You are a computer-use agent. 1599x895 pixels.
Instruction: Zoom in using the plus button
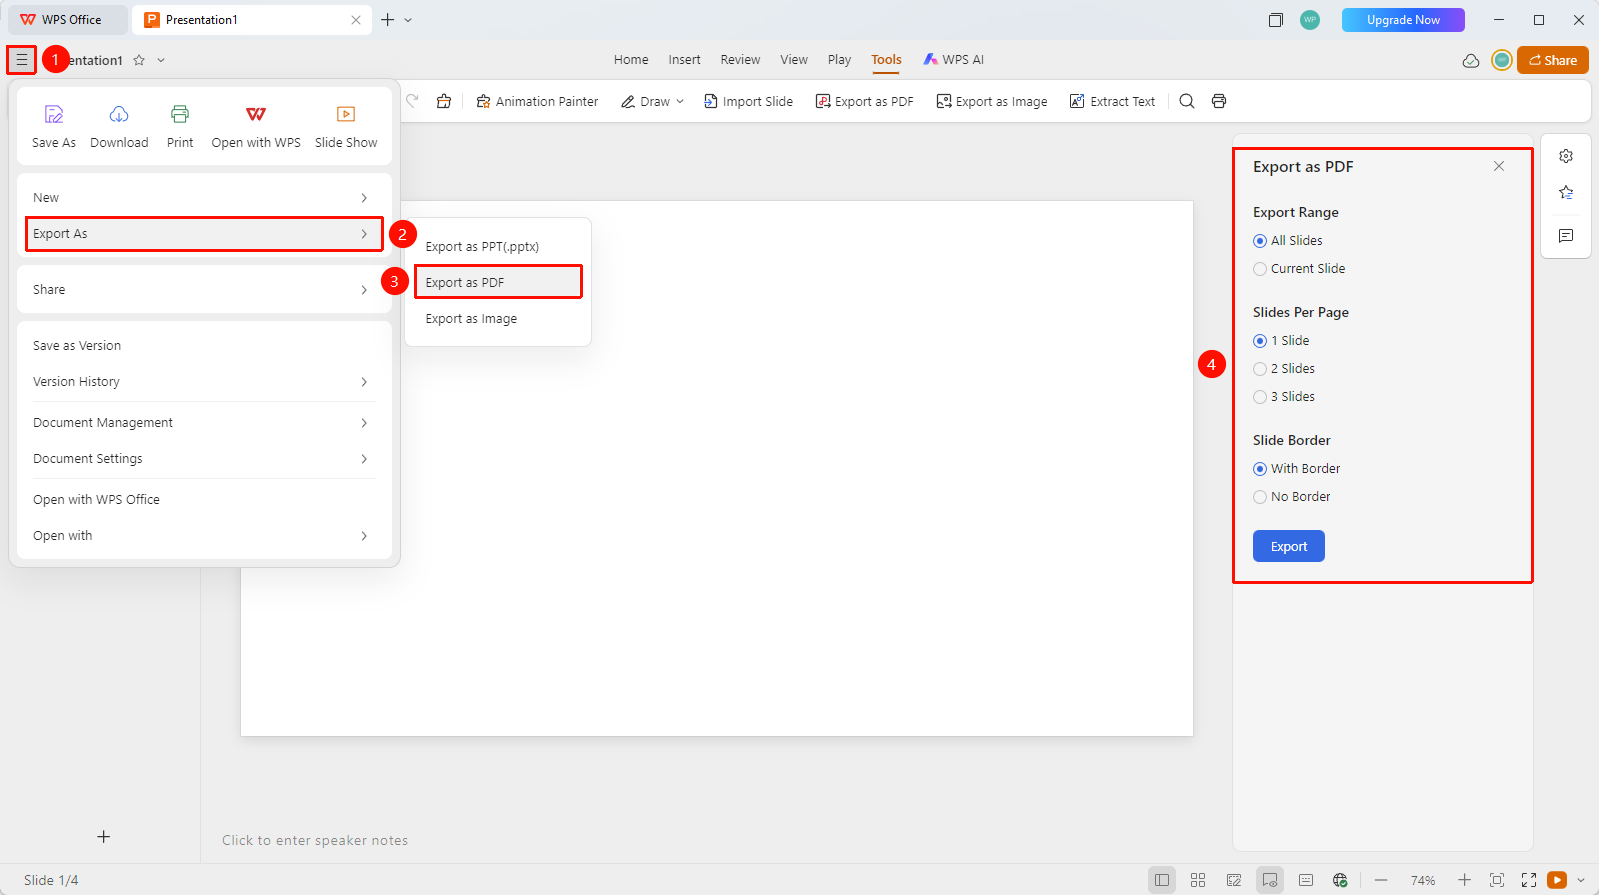pyautogui.click(x=1464, y=880)
